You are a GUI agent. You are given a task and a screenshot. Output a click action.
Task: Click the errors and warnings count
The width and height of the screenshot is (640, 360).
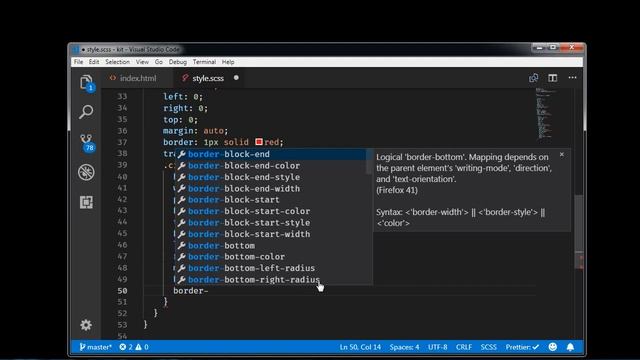click(134, 347)
